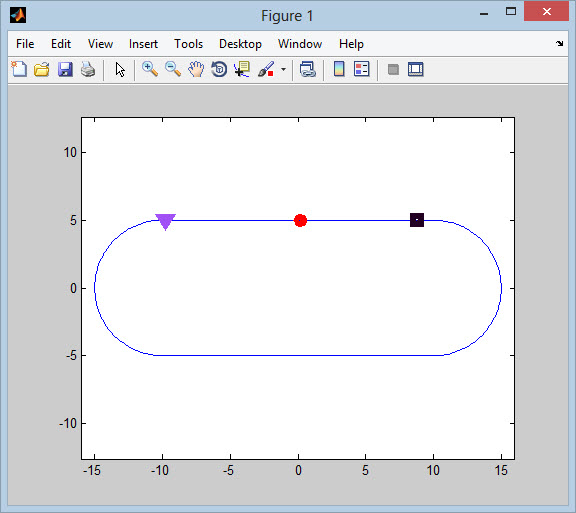Select the Edit Plot arrow tool
The image size is (576, 513).
(120, 69)
